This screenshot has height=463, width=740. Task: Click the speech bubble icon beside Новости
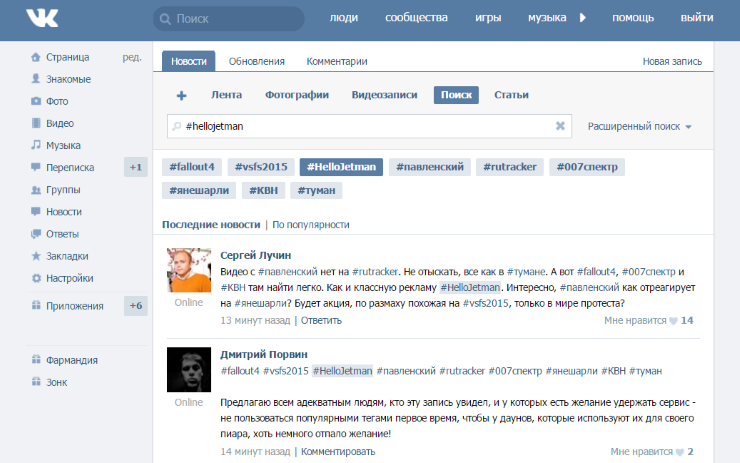coord(36,211)
